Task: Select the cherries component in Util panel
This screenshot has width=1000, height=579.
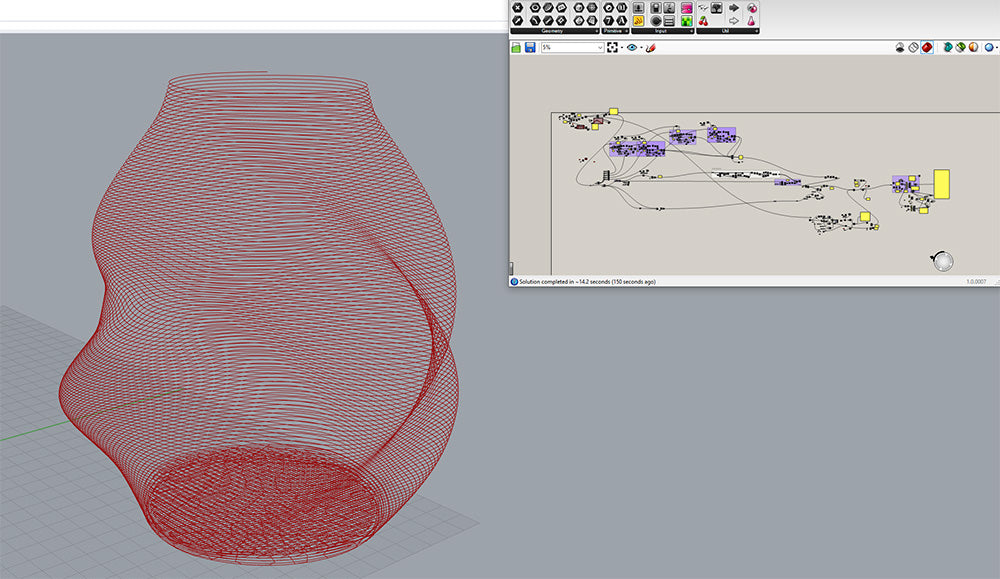Action: point(703,20)
